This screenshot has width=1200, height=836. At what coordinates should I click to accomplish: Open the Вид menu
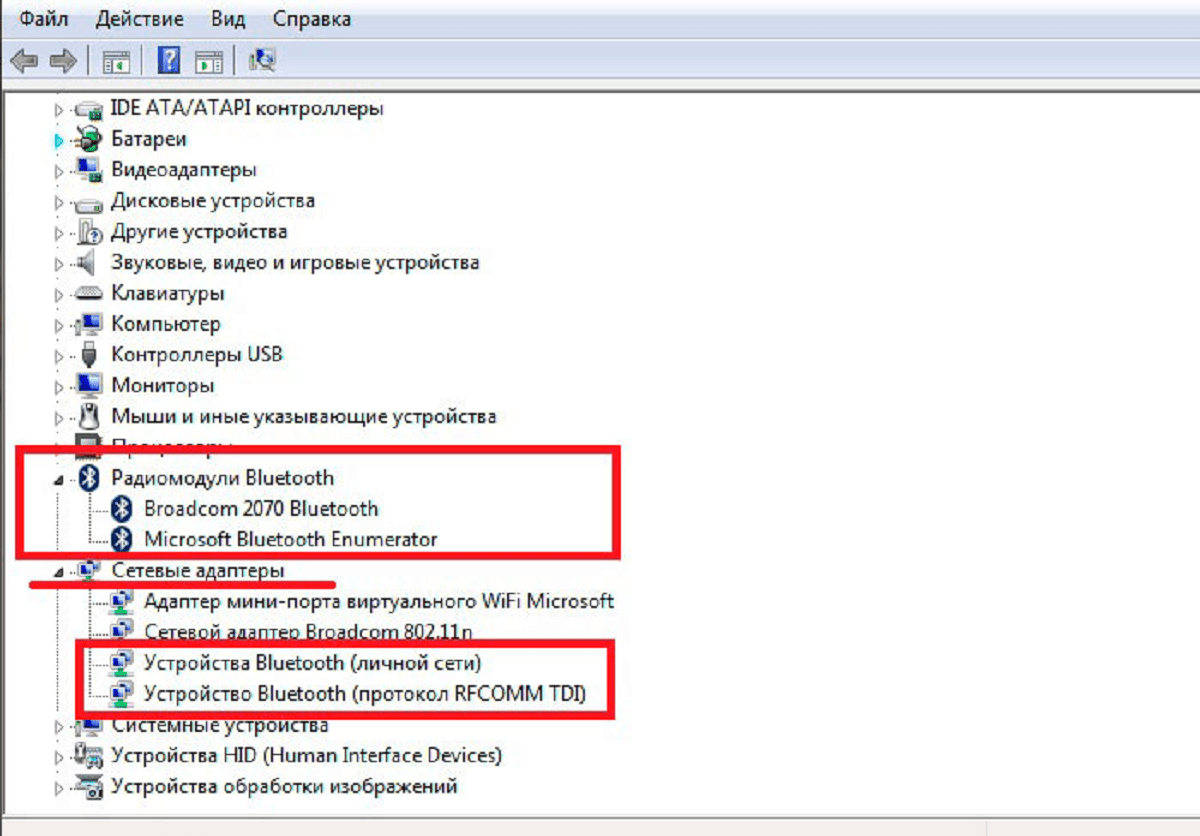(228, 19)
